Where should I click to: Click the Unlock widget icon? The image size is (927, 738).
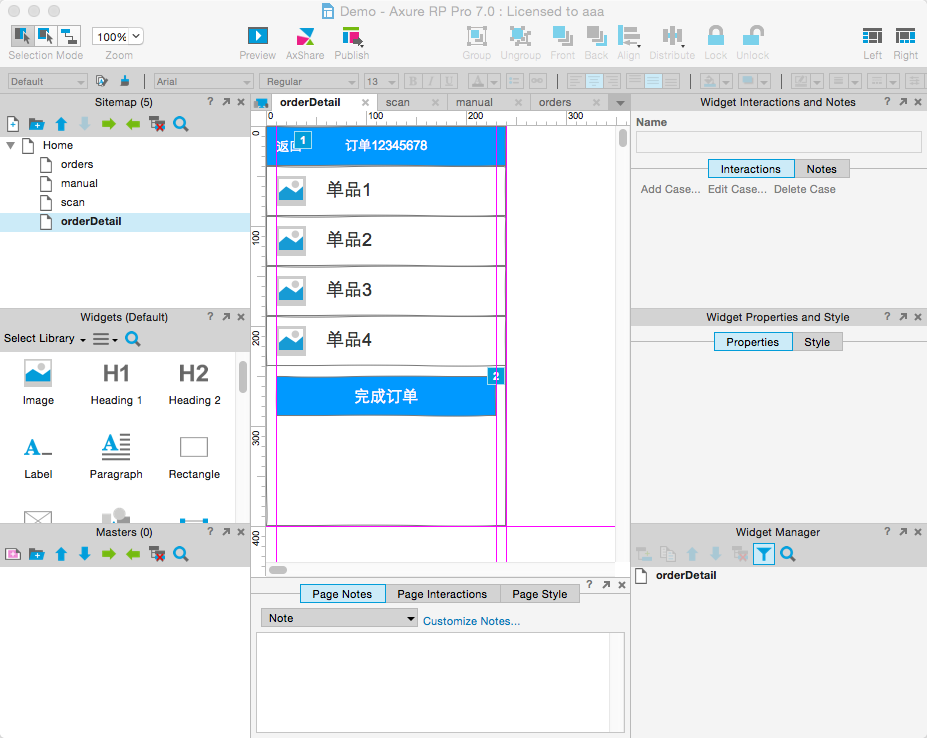coord(753,36)
